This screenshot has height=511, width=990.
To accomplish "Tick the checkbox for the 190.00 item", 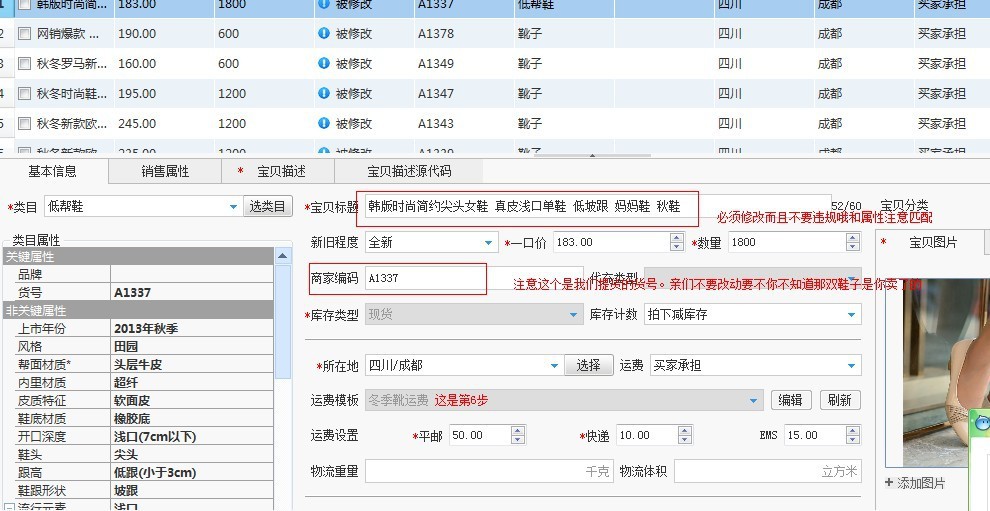I will [25, 34].
